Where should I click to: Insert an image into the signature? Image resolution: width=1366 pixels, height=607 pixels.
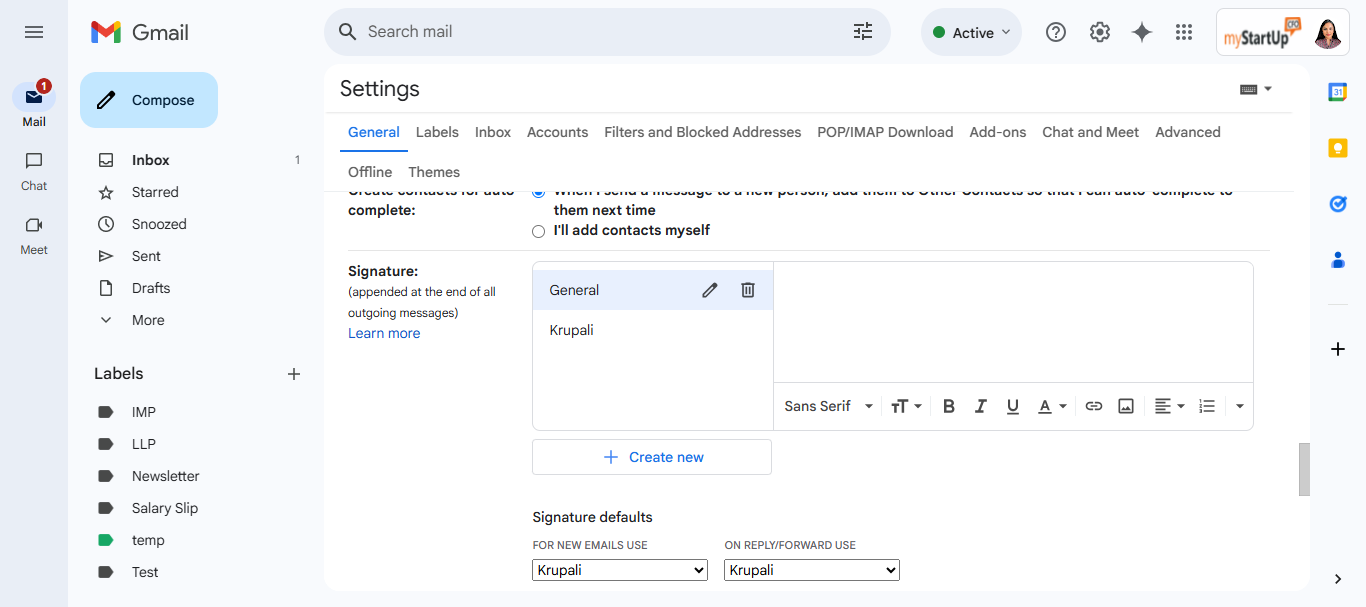click(1126, 406)
